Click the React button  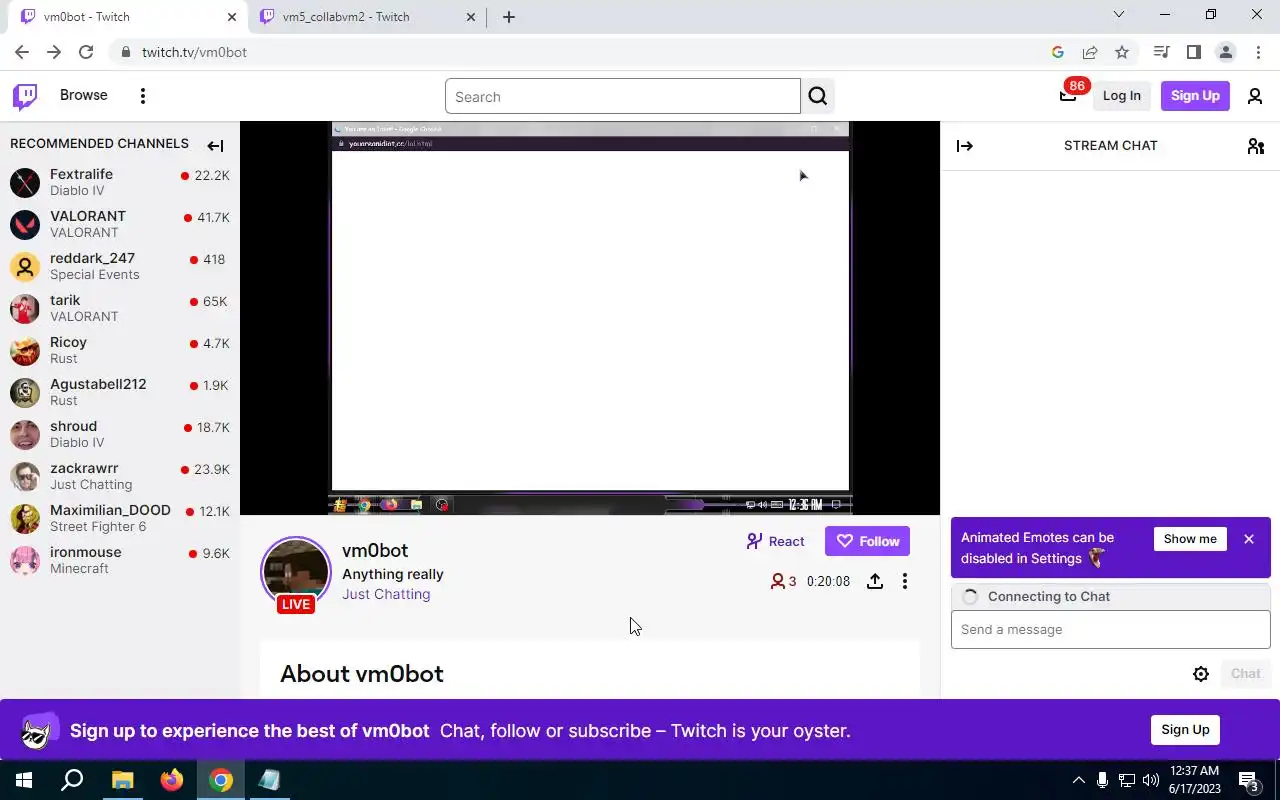(x=775, y=541)
